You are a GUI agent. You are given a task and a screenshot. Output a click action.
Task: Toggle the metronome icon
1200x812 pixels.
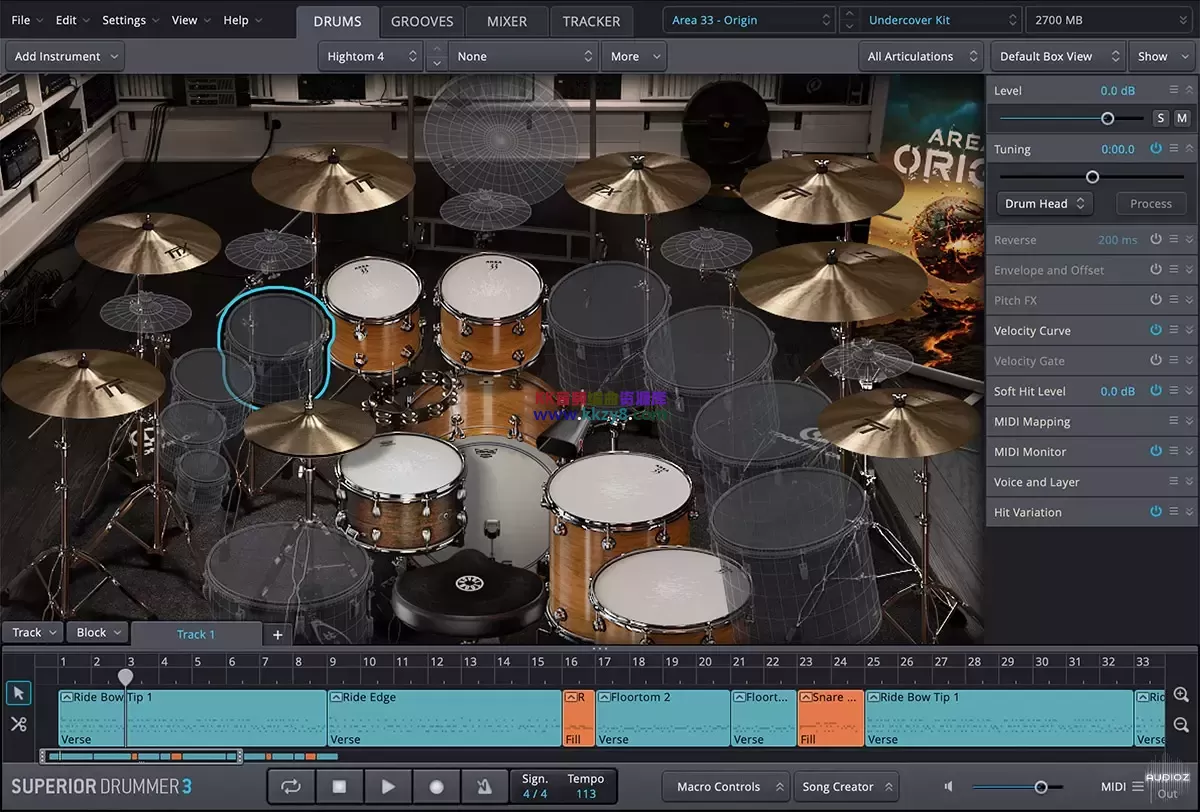(484, 787)
